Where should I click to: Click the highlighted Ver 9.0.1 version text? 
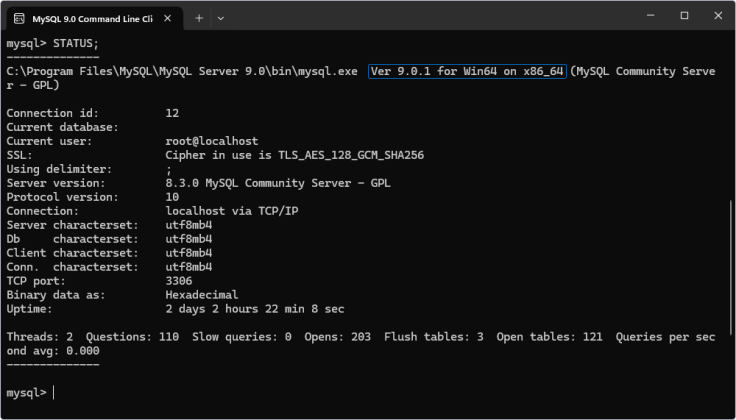pos(468,71)
